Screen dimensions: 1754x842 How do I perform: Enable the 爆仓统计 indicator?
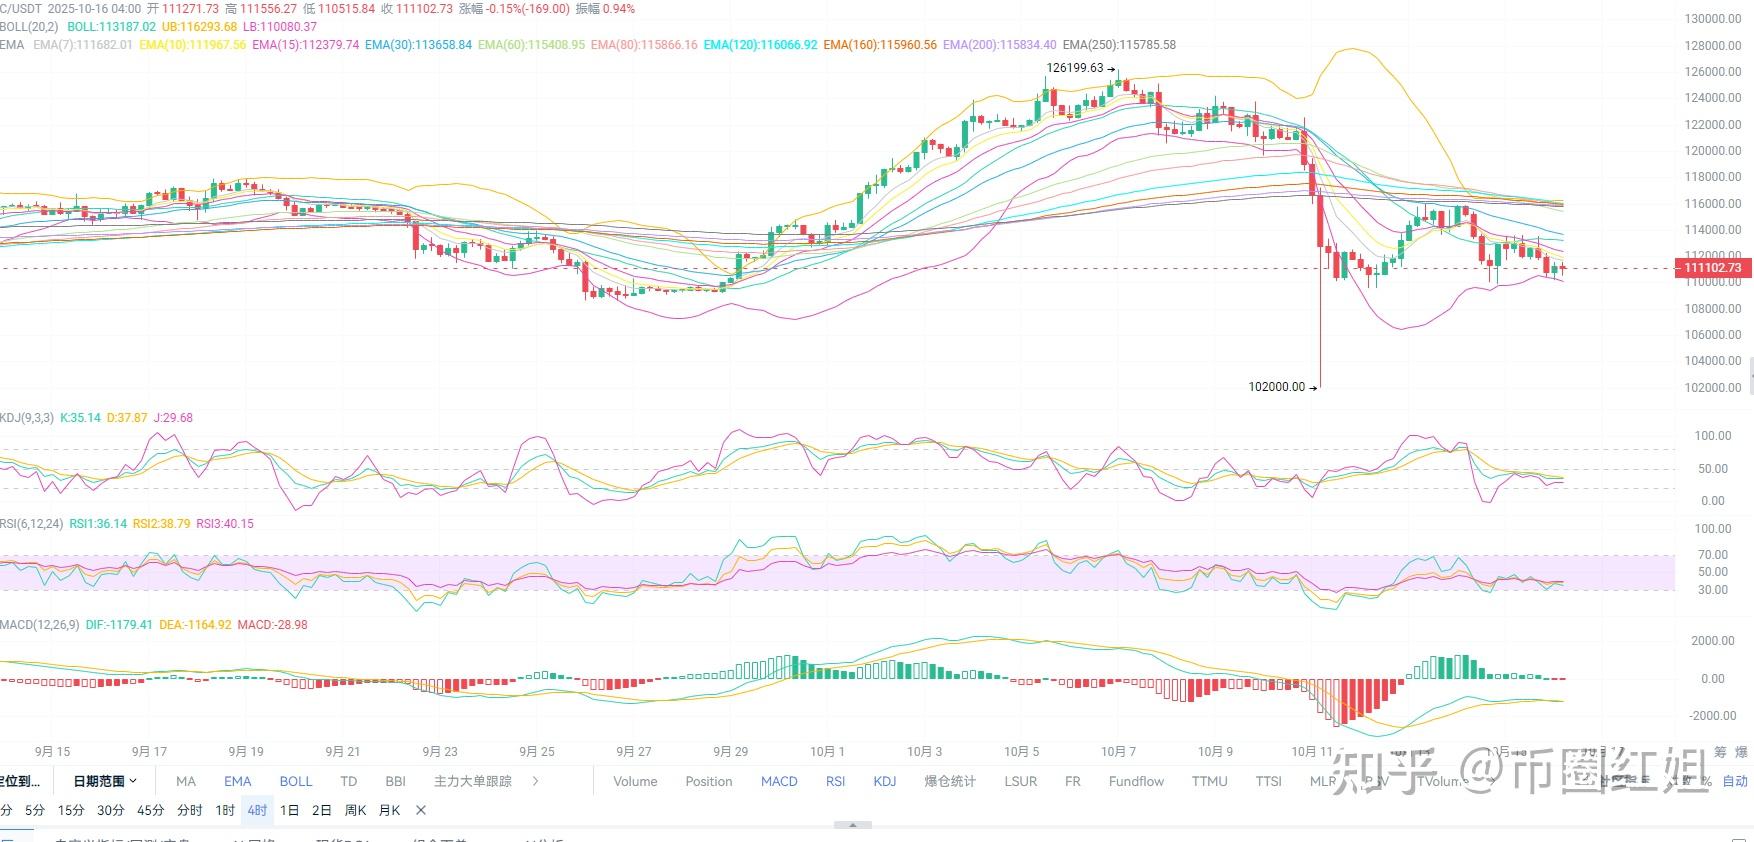pyautogui.click(x=949, y=781)
